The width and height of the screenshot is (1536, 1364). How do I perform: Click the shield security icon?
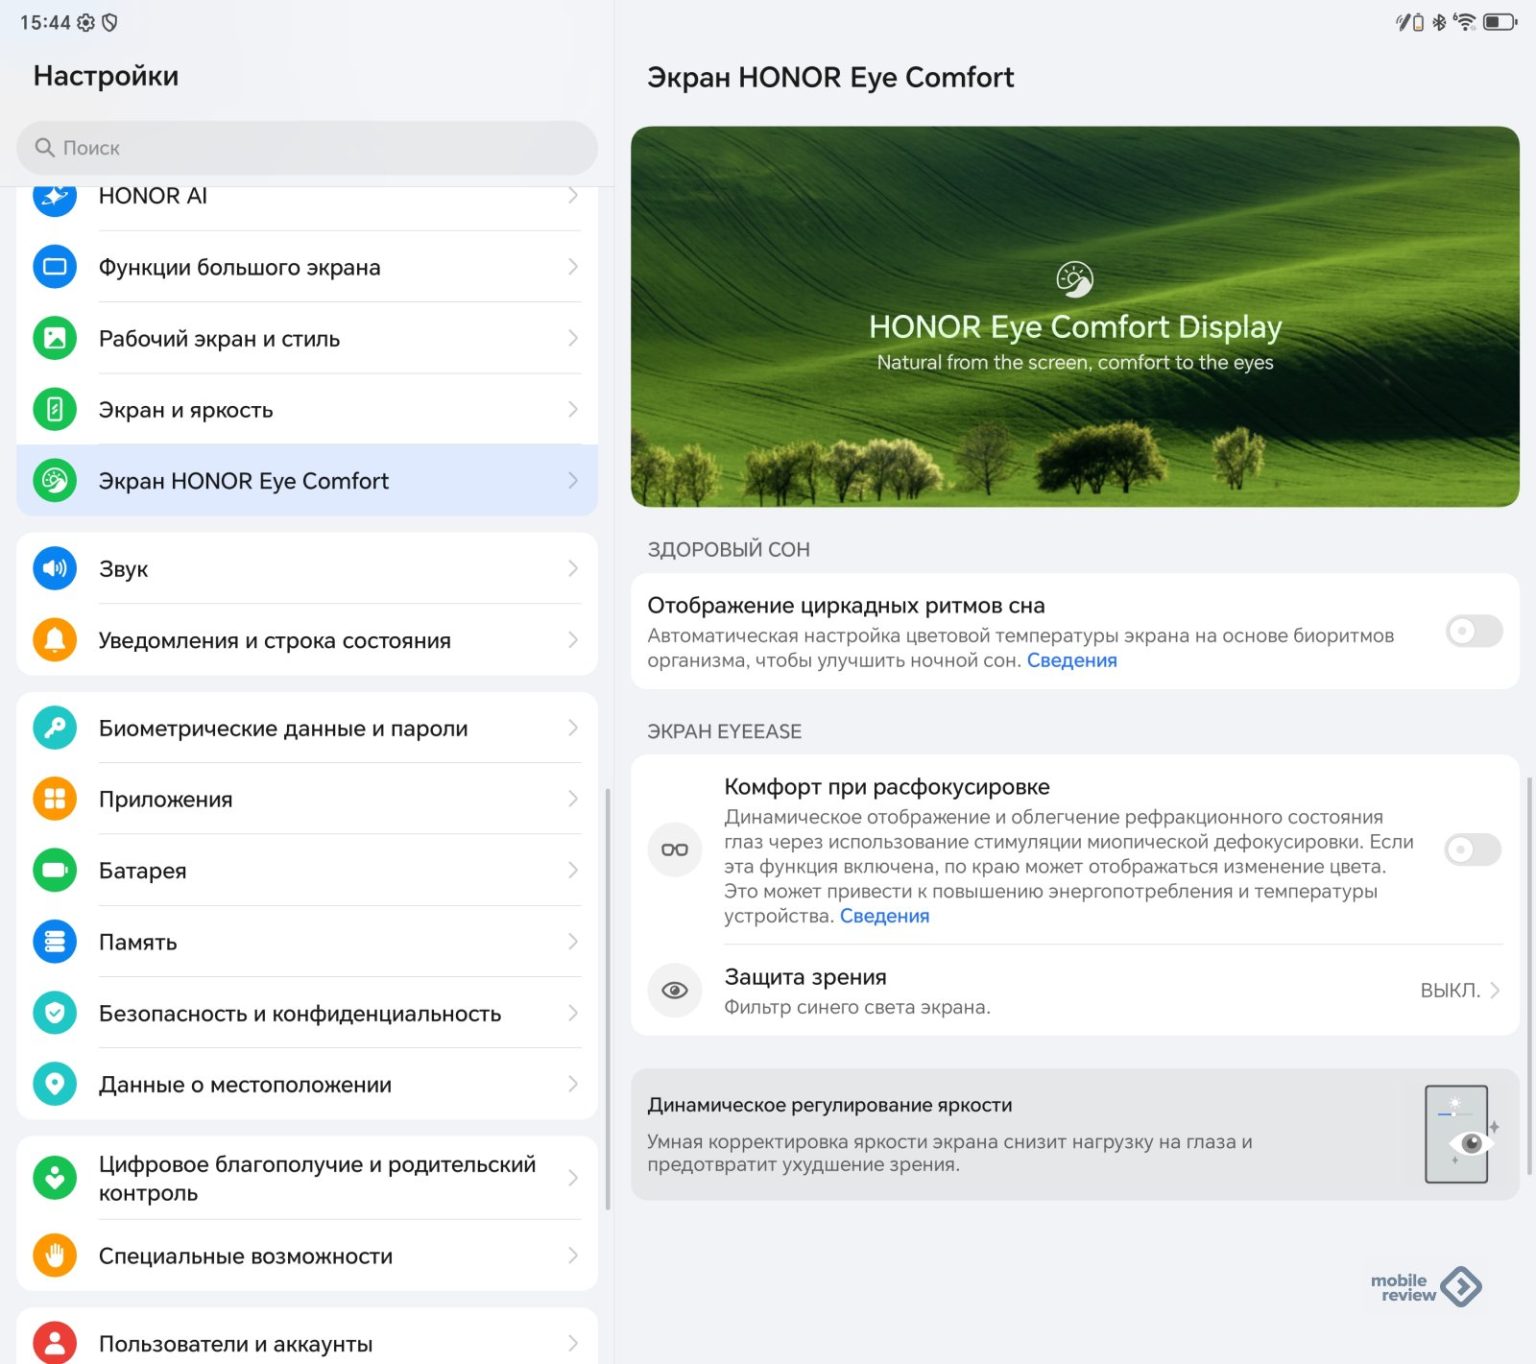click(x=55, y=1013)
